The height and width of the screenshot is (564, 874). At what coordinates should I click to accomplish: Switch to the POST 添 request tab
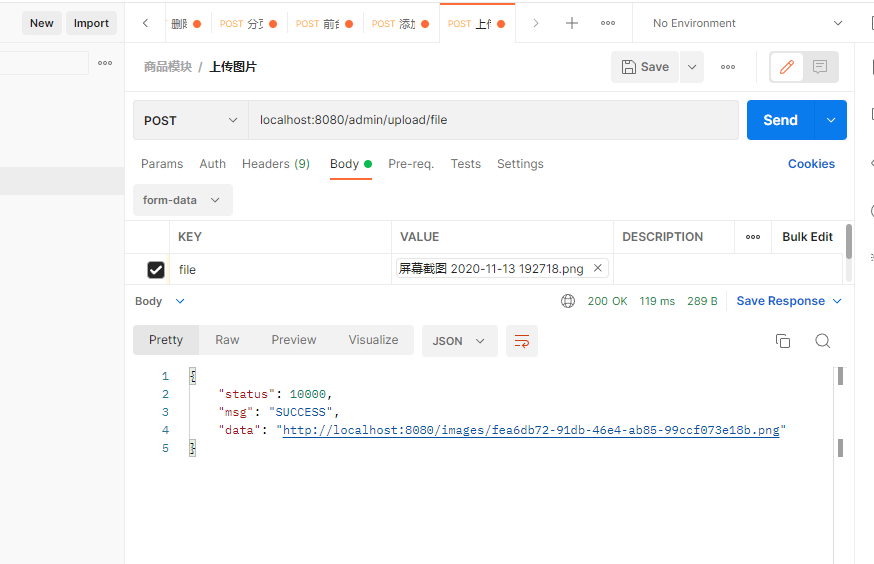[x=400, y=24]
